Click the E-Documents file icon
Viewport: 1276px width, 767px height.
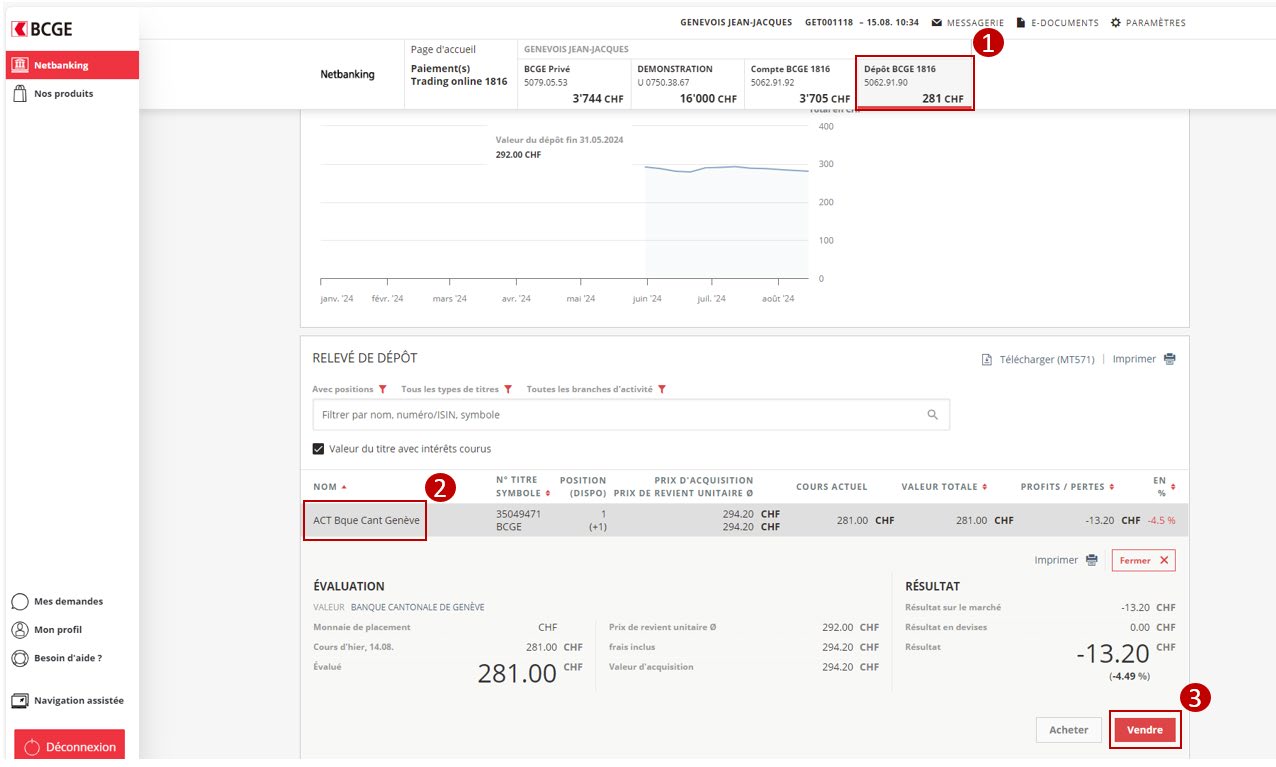[1021, 23]
